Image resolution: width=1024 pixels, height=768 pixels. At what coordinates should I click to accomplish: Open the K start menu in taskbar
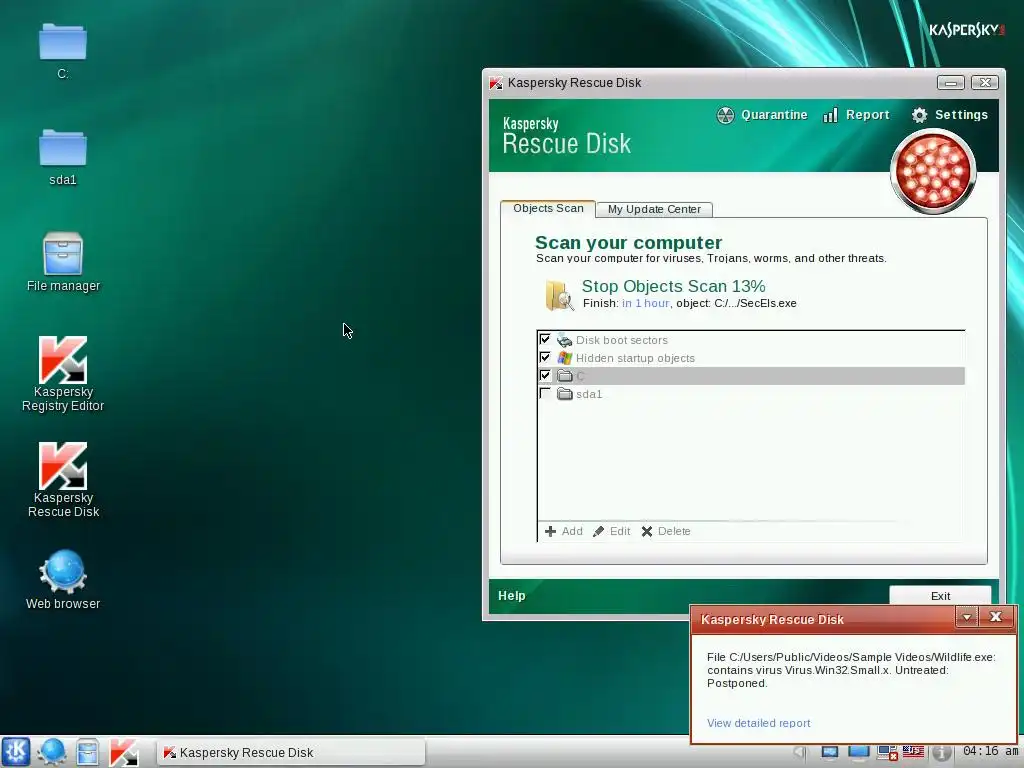(x=16, y=752)
